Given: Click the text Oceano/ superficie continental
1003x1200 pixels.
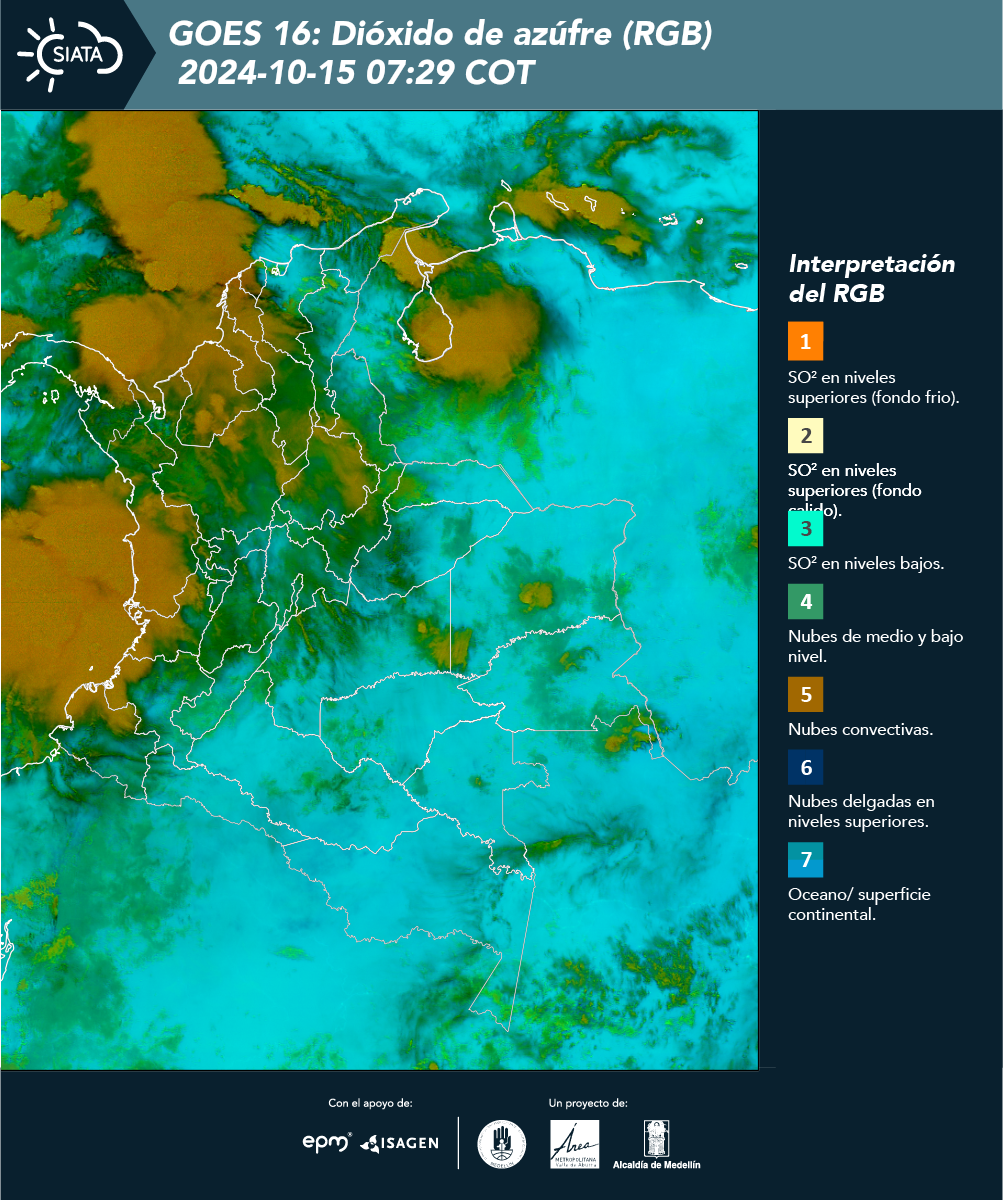Looking at the screenshot, I should (859, 904).
